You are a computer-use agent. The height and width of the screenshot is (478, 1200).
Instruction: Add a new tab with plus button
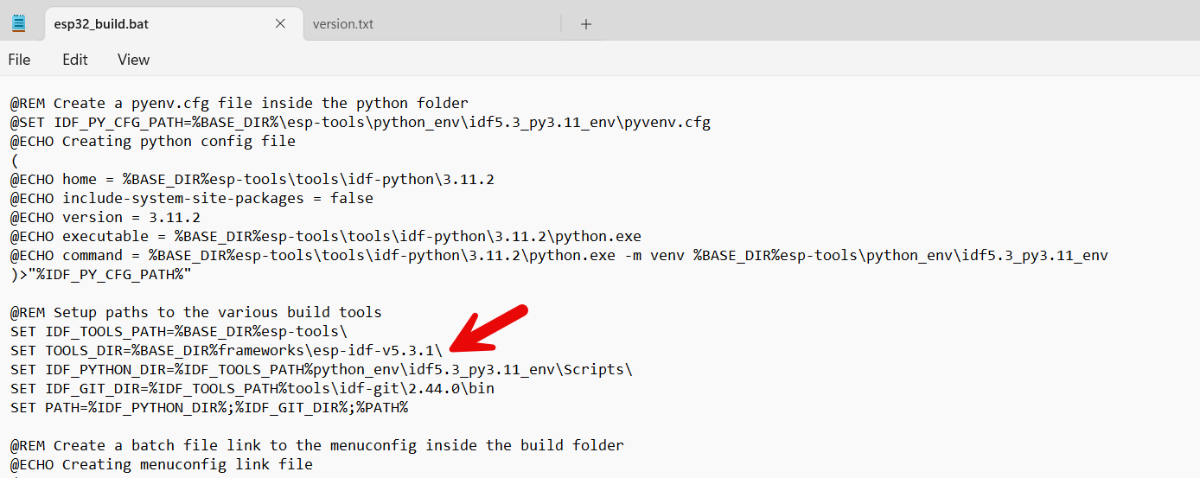tap(586, 24)
